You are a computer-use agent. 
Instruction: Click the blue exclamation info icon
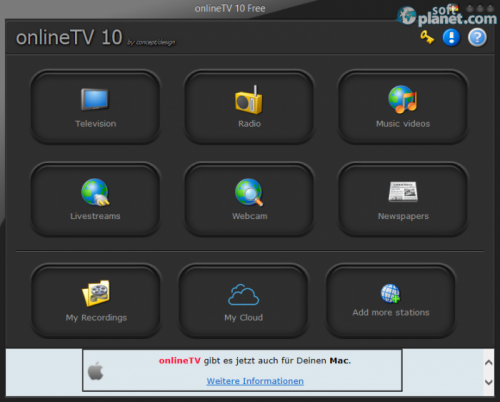[x=451, y=37]
